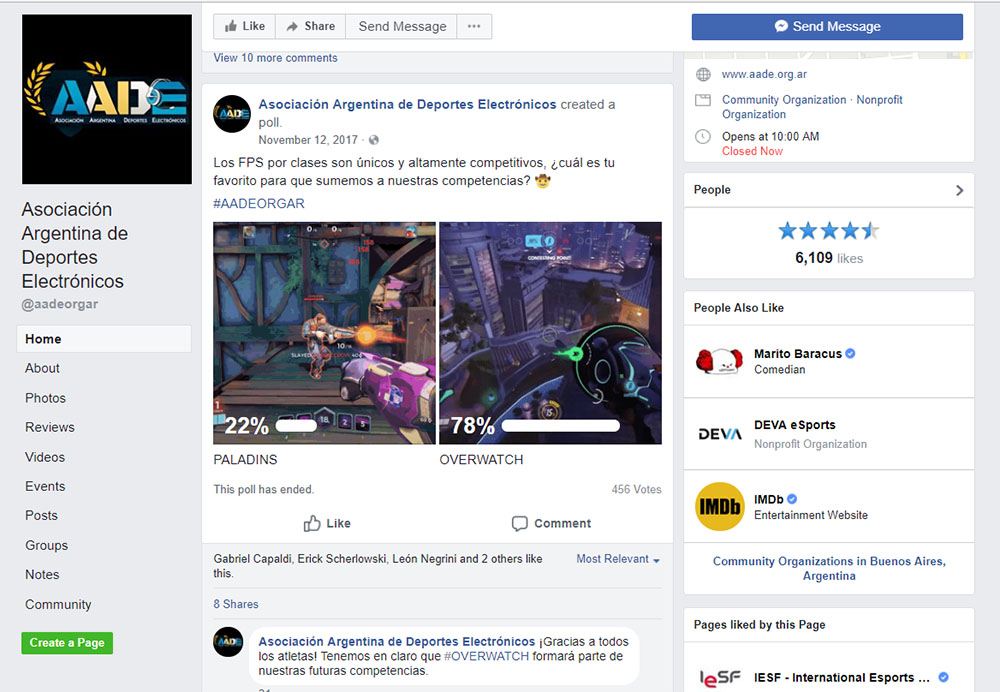Go to the Home tab
Image resolution: width=1000 pixels, height=692 pixels.
pos(104,339)
